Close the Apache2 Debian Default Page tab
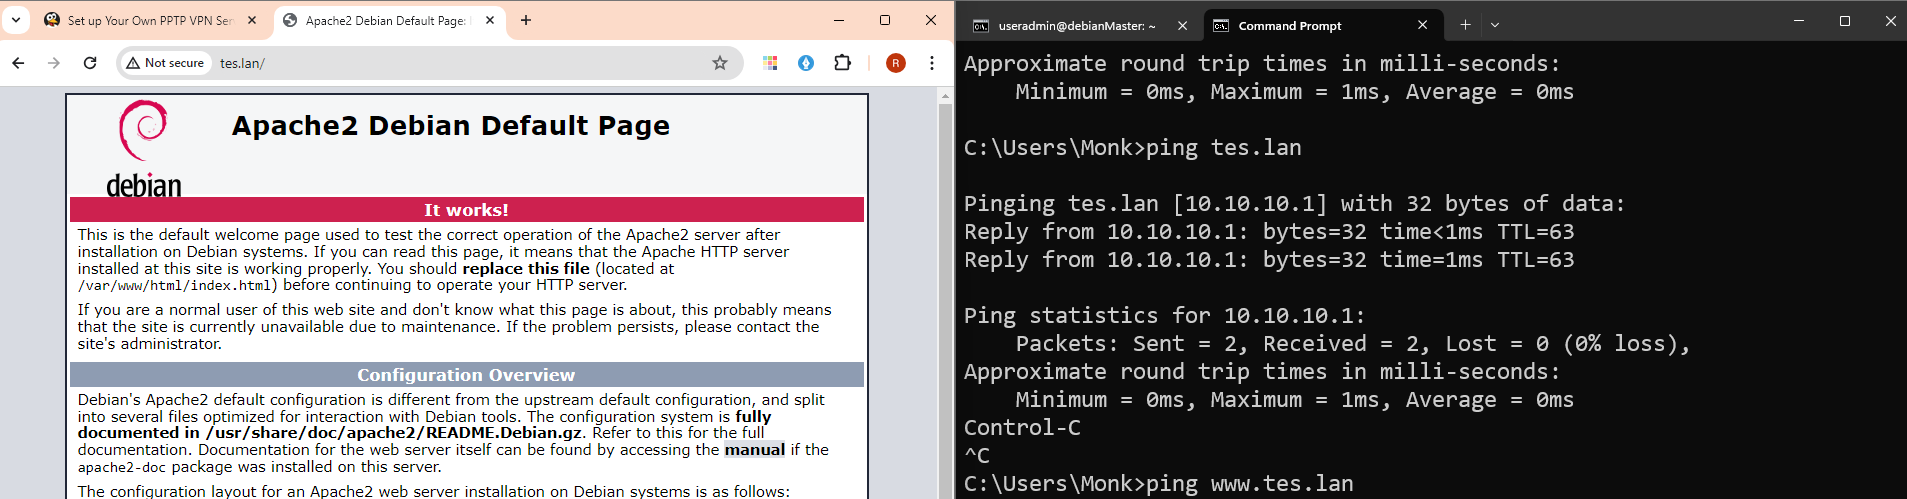The height and width of the screenshot is (499, 1907). click(x=491, y=20)
